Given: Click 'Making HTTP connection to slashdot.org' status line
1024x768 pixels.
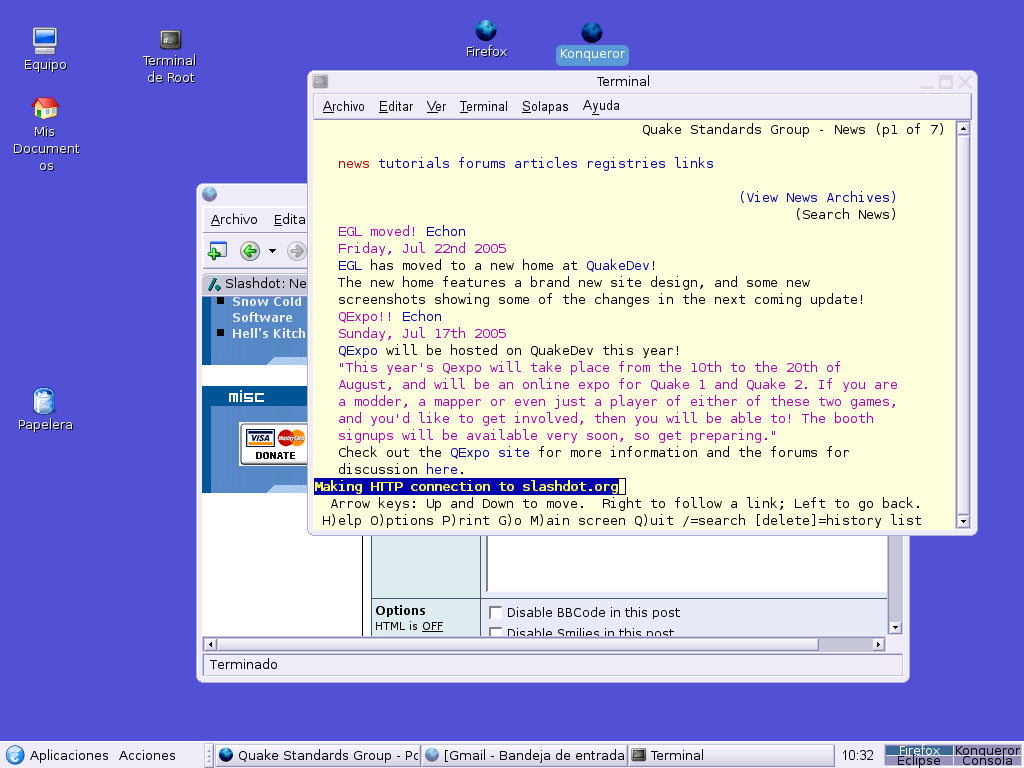Looking at the screenshot, I should pos(466,487).
